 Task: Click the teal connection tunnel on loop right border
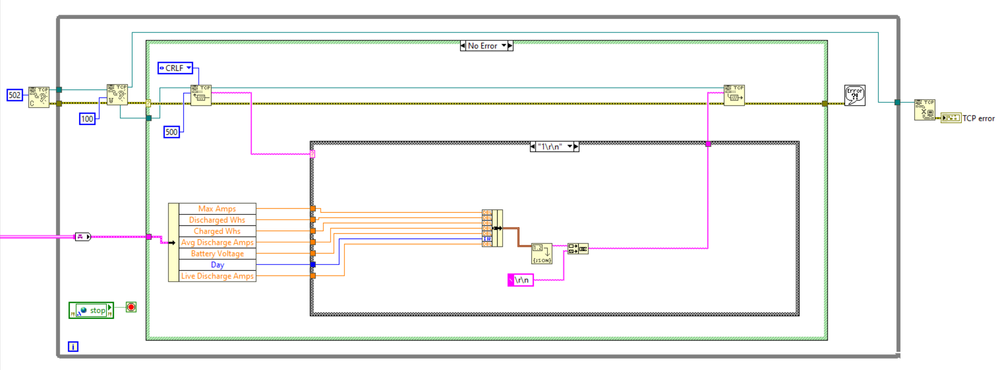click(x=897, y=103)
